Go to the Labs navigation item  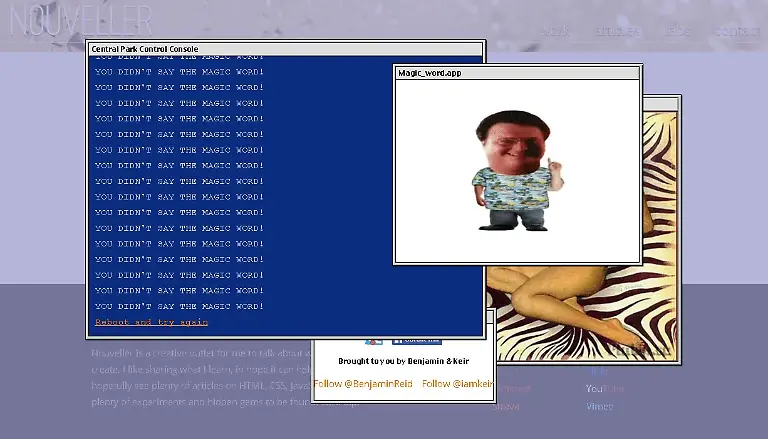678,31
